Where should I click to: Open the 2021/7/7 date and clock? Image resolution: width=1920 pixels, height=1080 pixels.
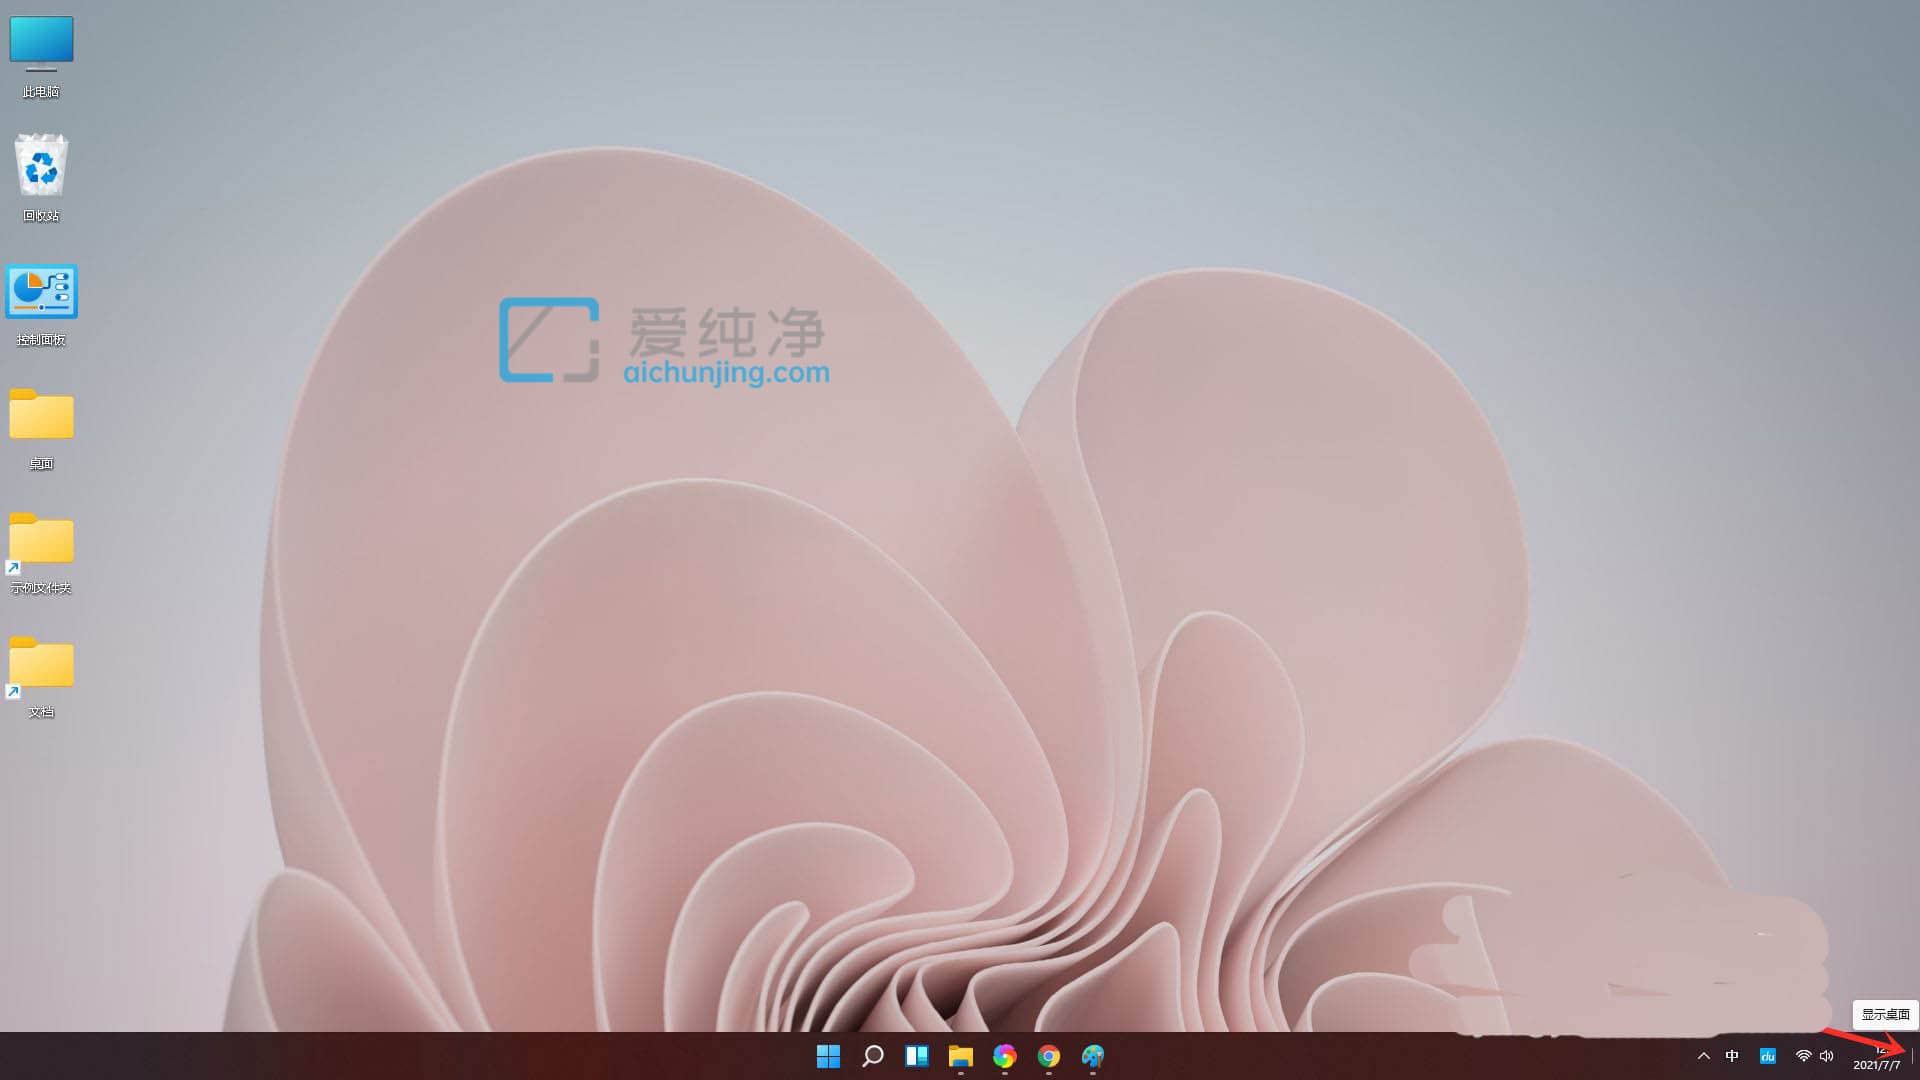click(1876, 1057)
